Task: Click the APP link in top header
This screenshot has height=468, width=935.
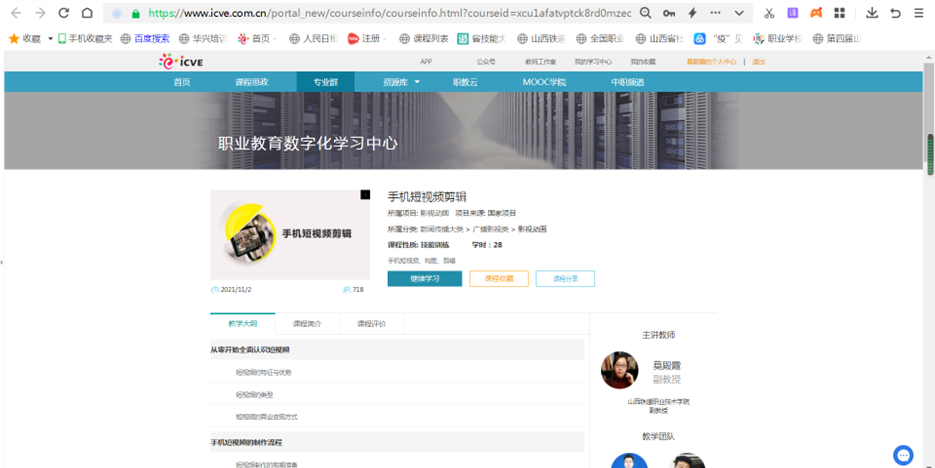Action: click(x=426, y=62)
